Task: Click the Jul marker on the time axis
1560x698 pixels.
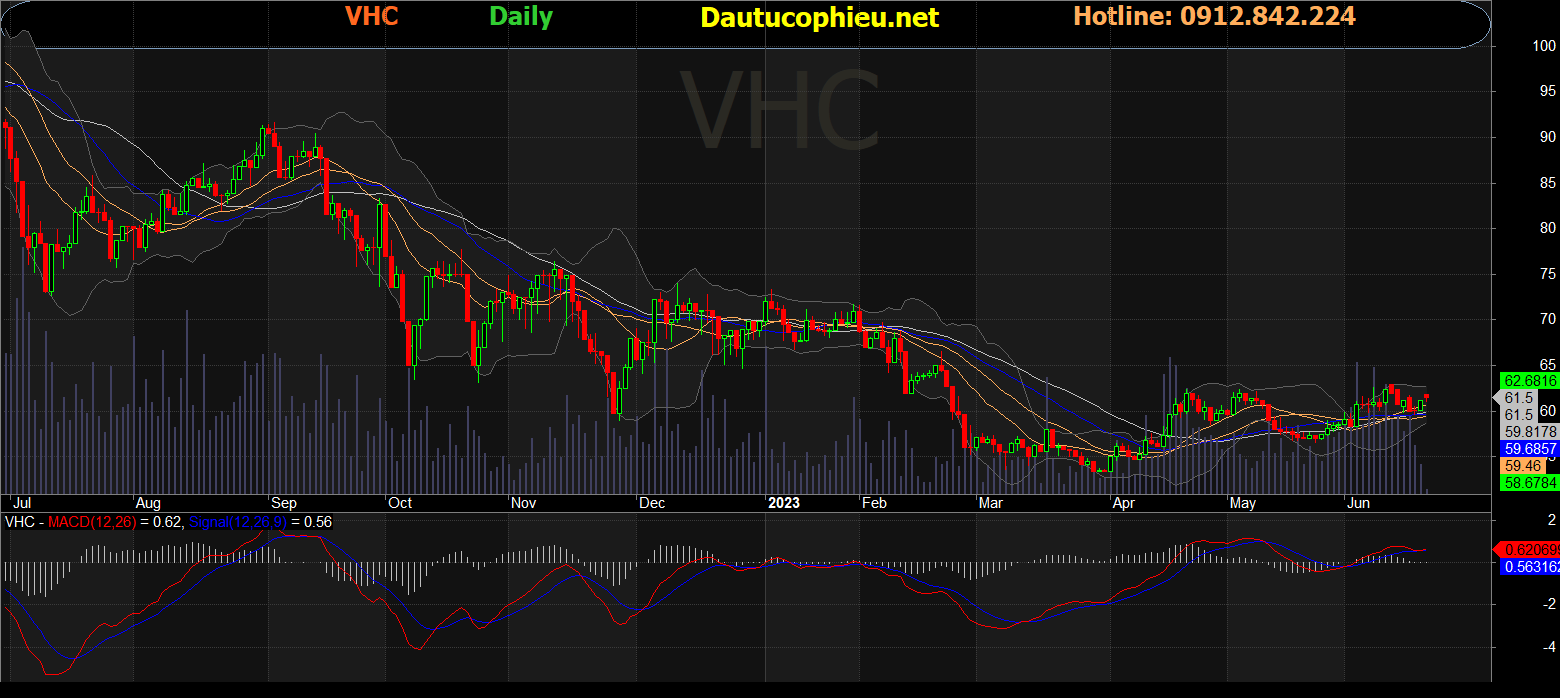Action: point(21,503)
